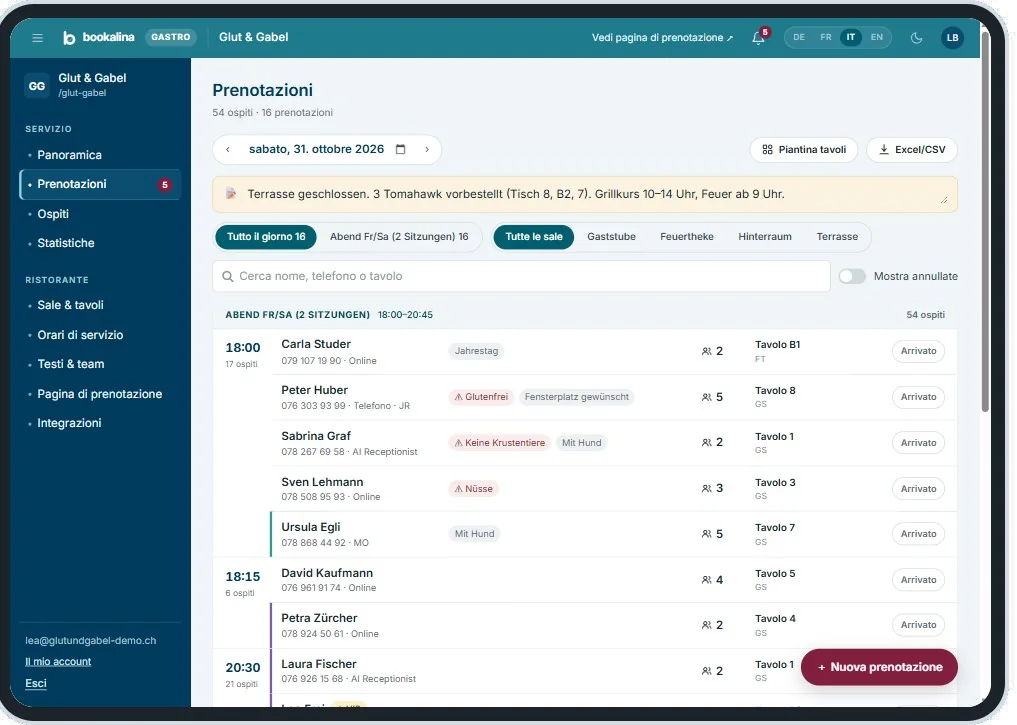
Task: Click the bookalina logo
Action: tap(99, 38)
